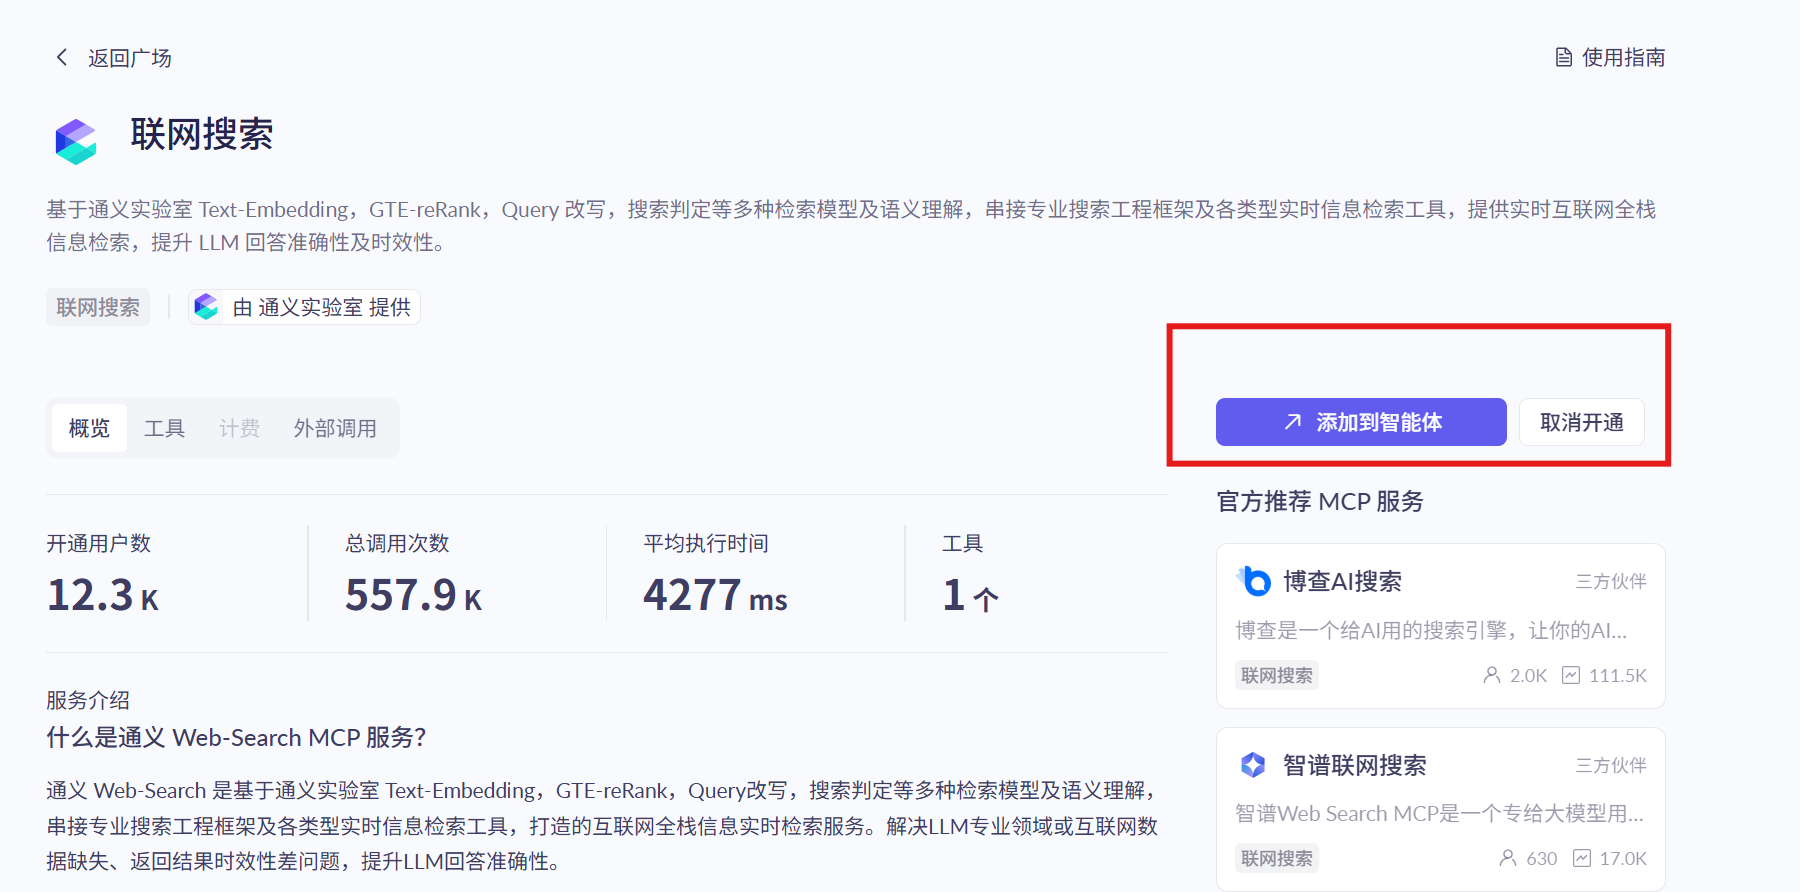Click the arrow icon on 添加到智能体
Viewport: 1800px width, 892px height.
point(1293,422)
